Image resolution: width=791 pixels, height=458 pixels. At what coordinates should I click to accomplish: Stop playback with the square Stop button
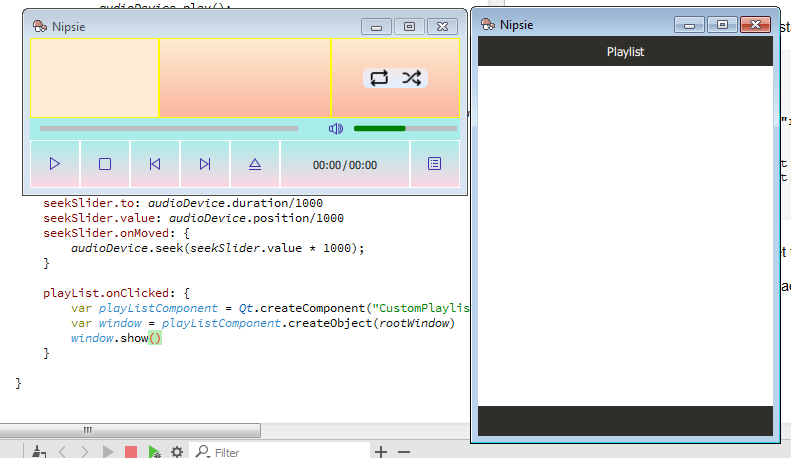tap(104, 164)
